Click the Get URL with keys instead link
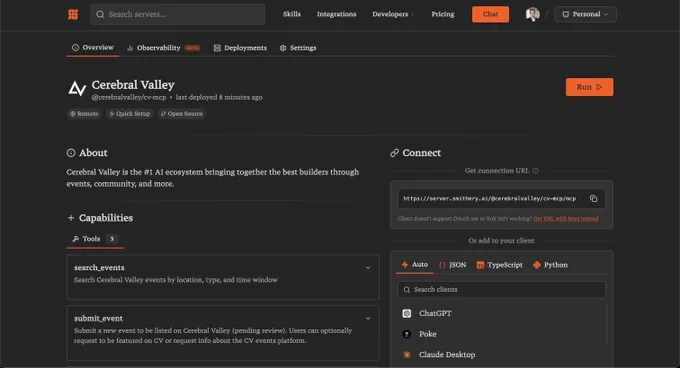Viewport: 680px width, 368px height. tap(566, 219)
